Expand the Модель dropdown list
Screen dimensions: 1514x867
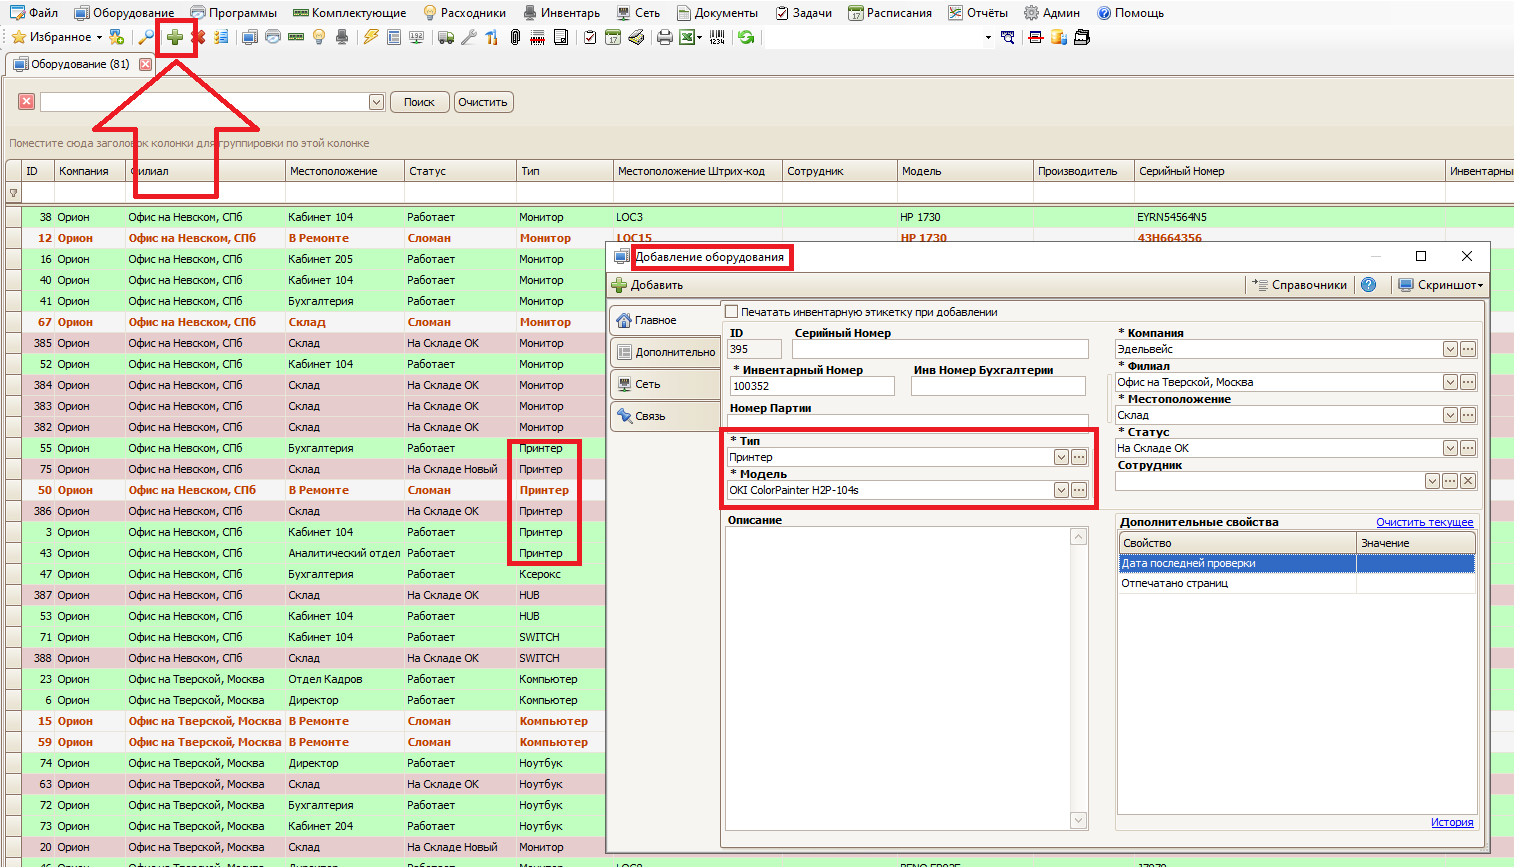point(1061,490)
